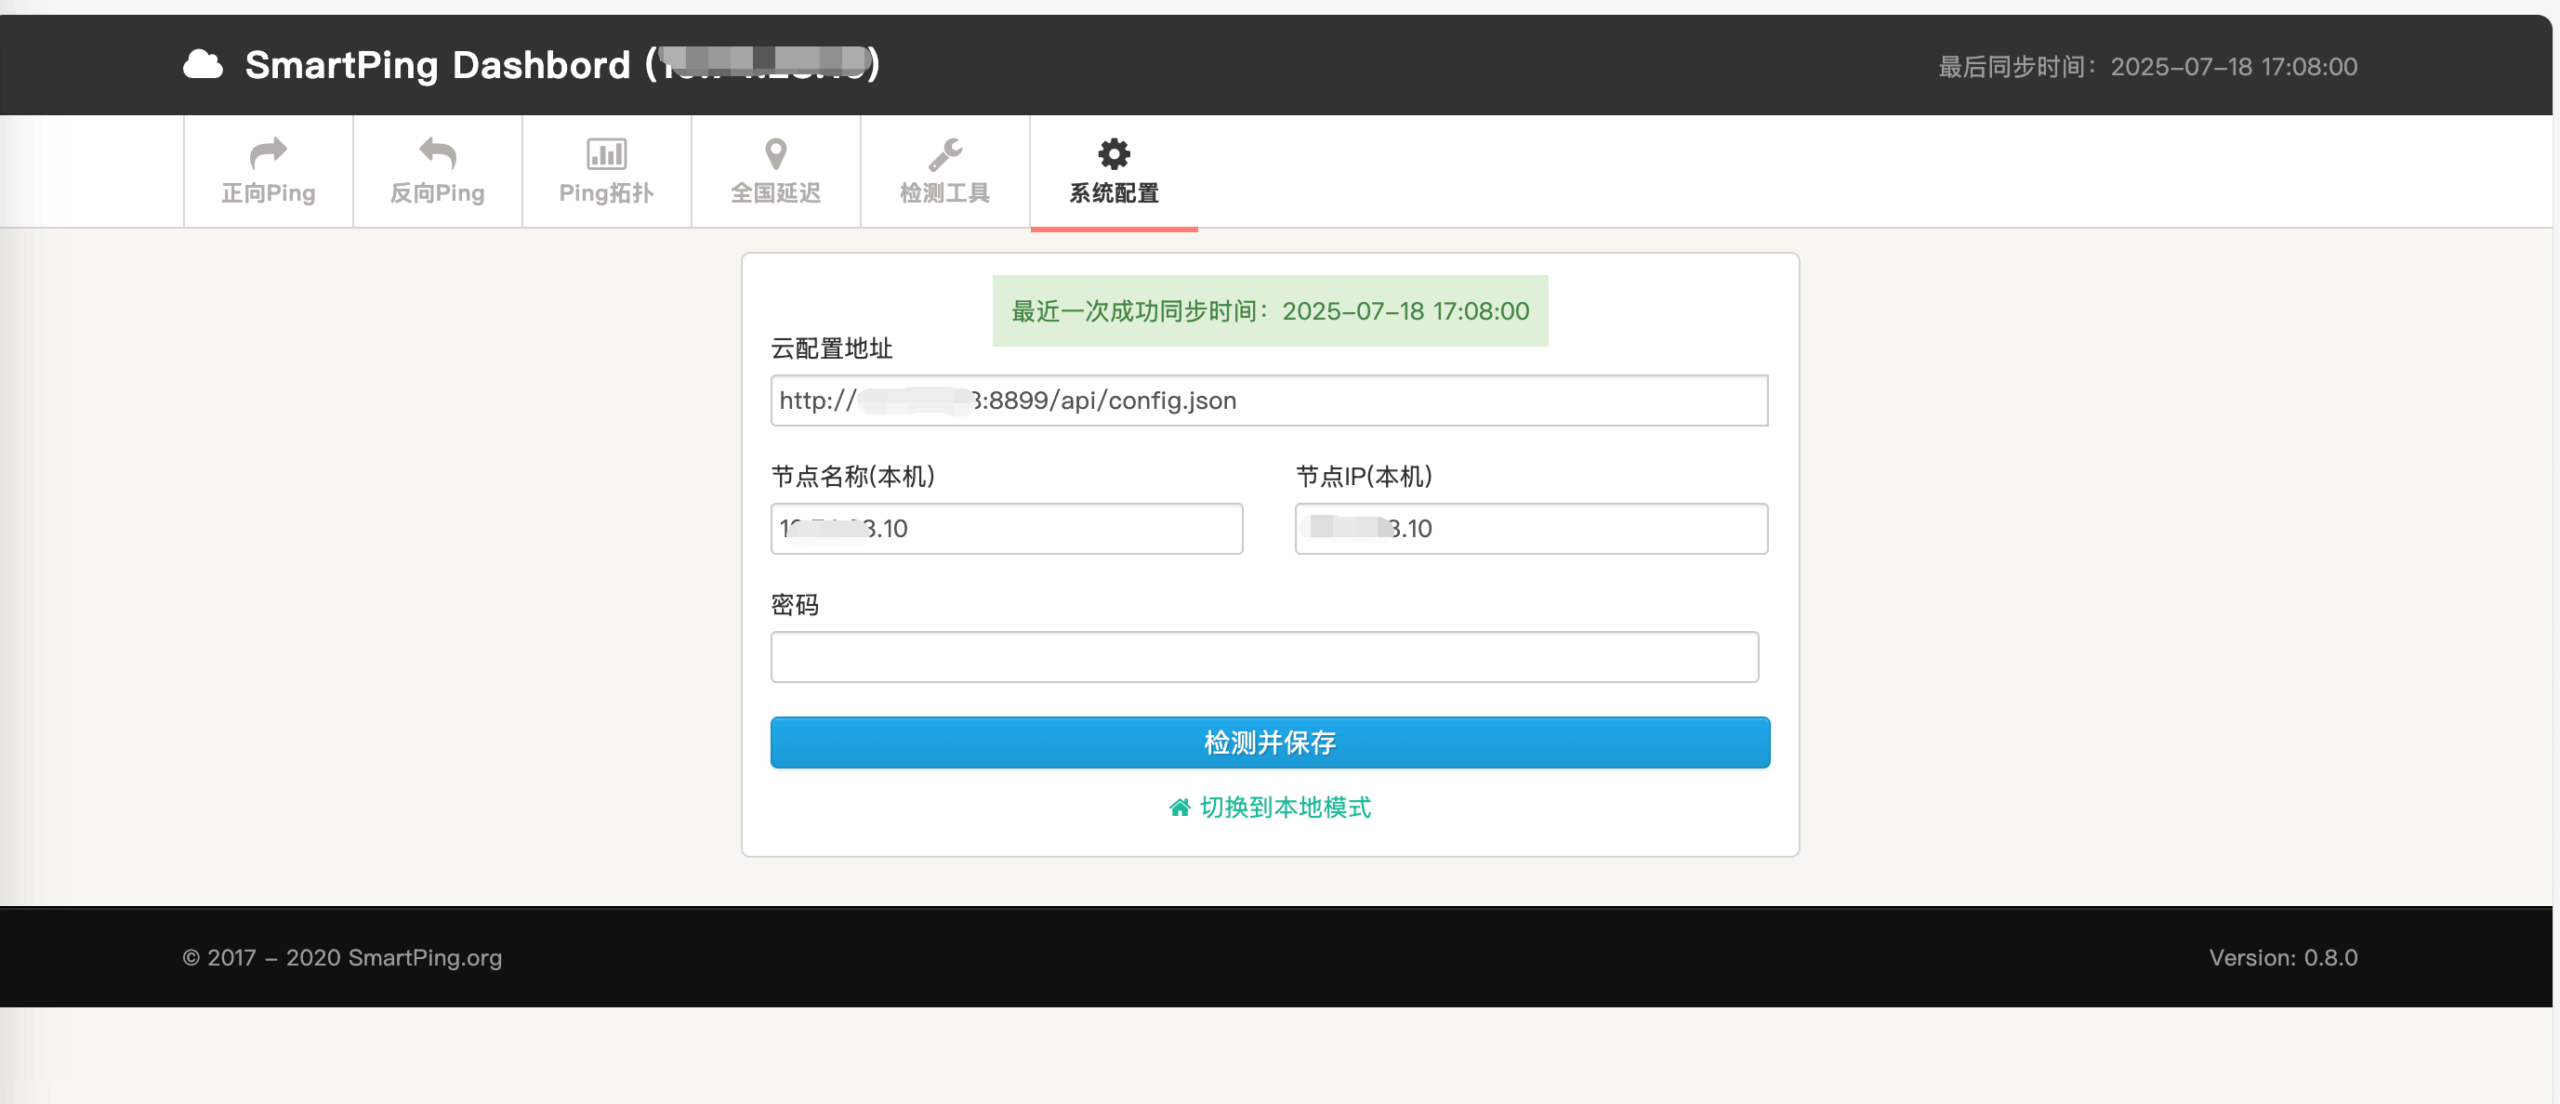Click the 最近一次成功同步时间 green notice
The image size is (2560, 1104).
tap(1270, 311)
